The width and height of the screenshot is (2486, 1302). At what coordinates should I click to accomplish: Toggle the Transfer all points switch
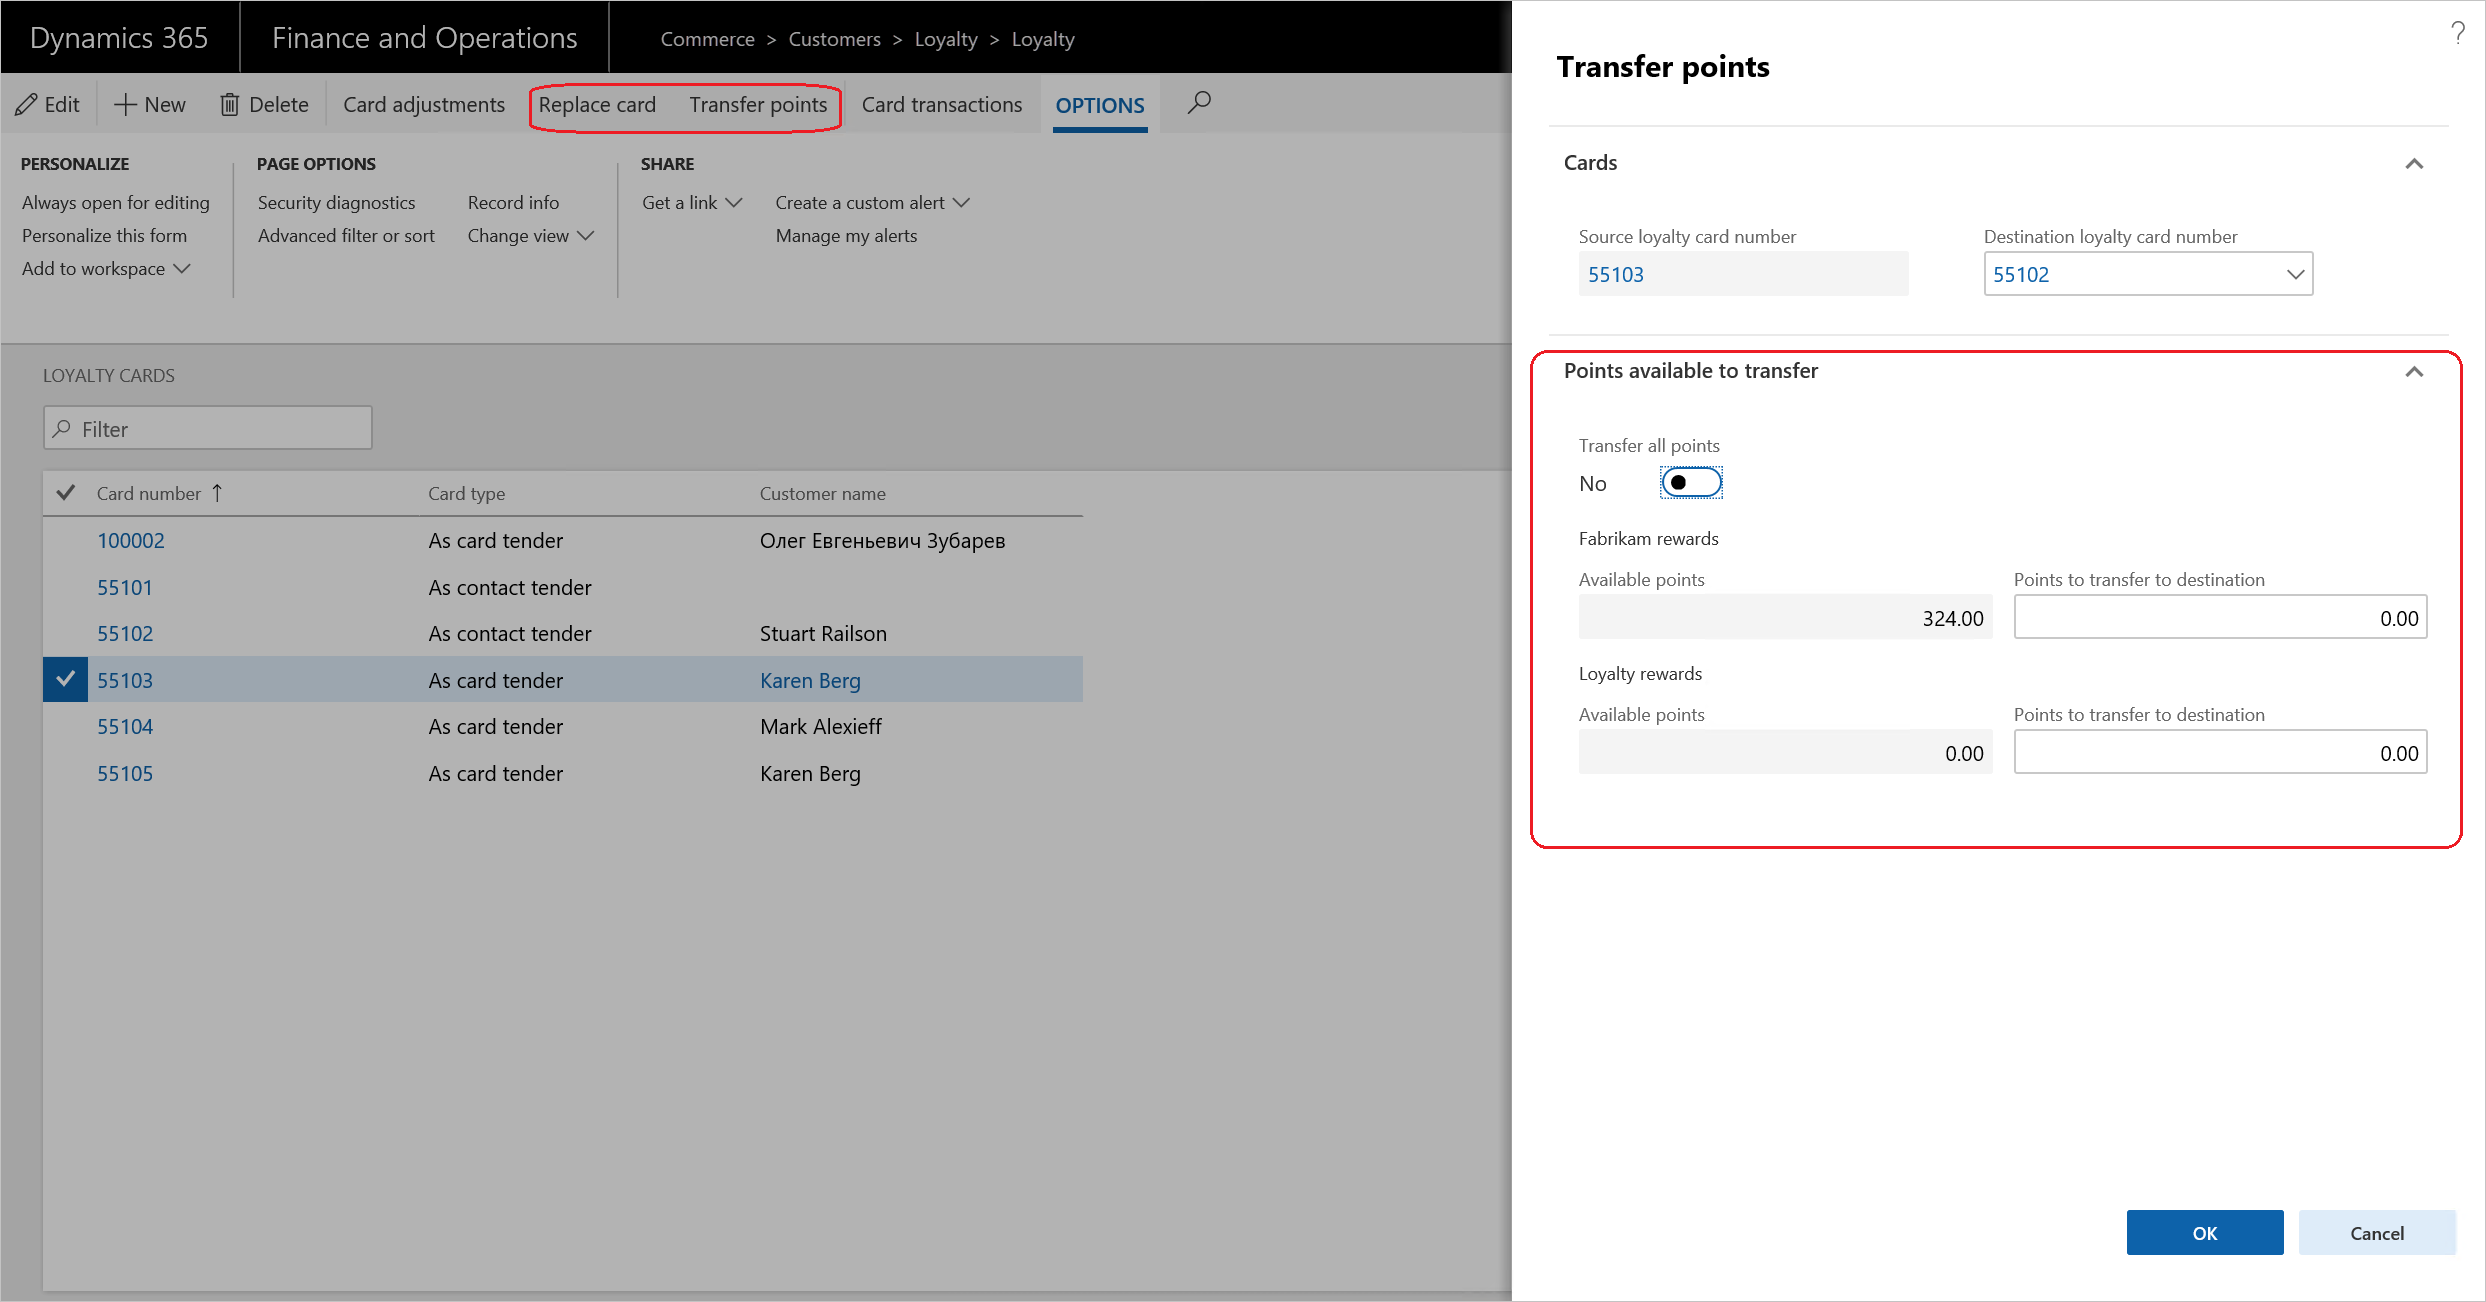(1689, 482)
